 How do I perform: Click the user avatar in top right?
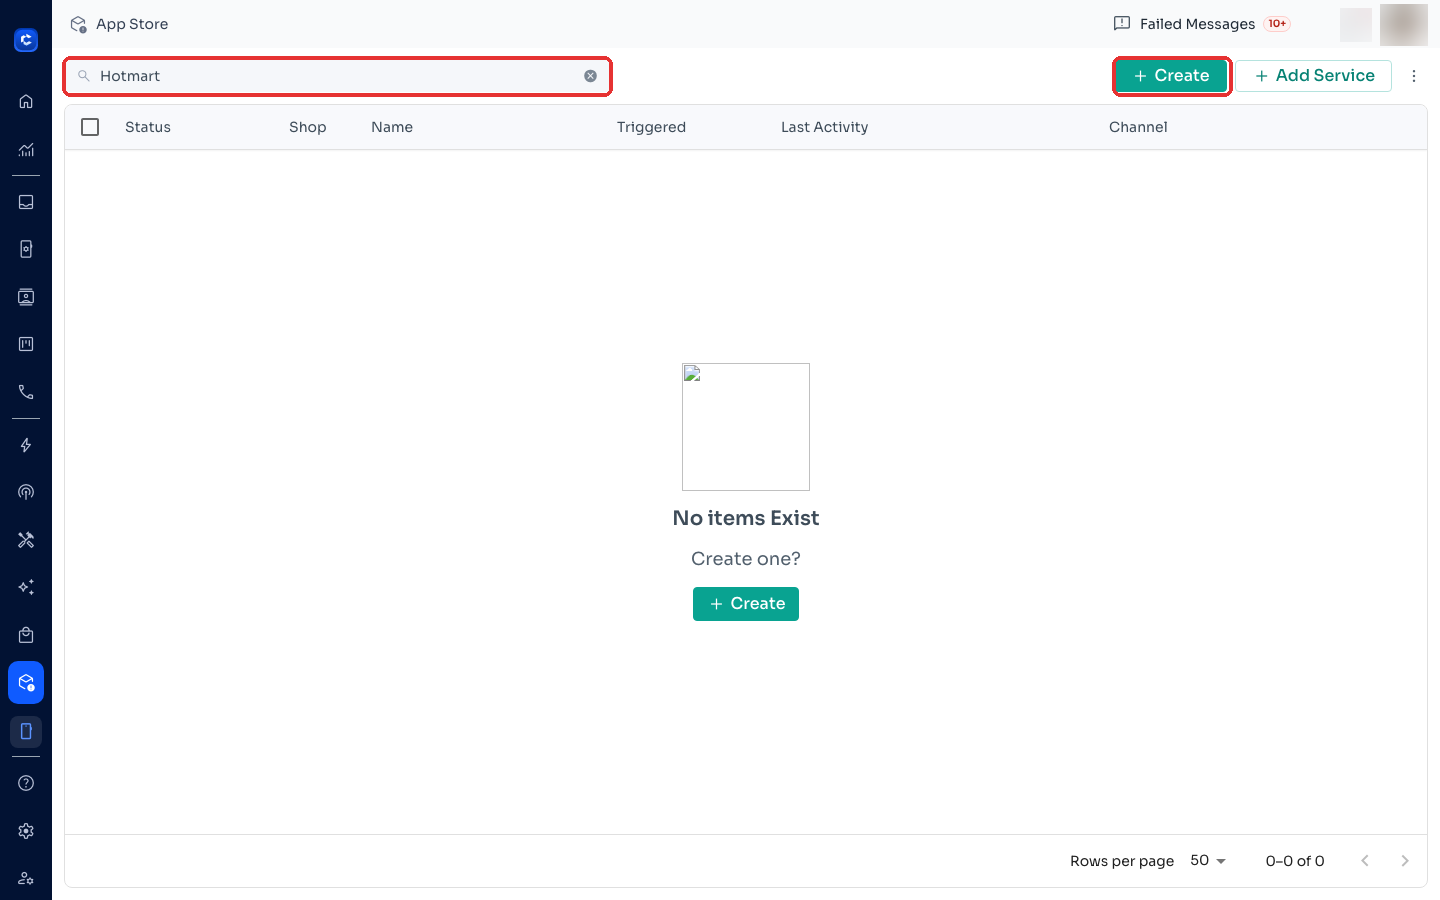point(1404,24)
